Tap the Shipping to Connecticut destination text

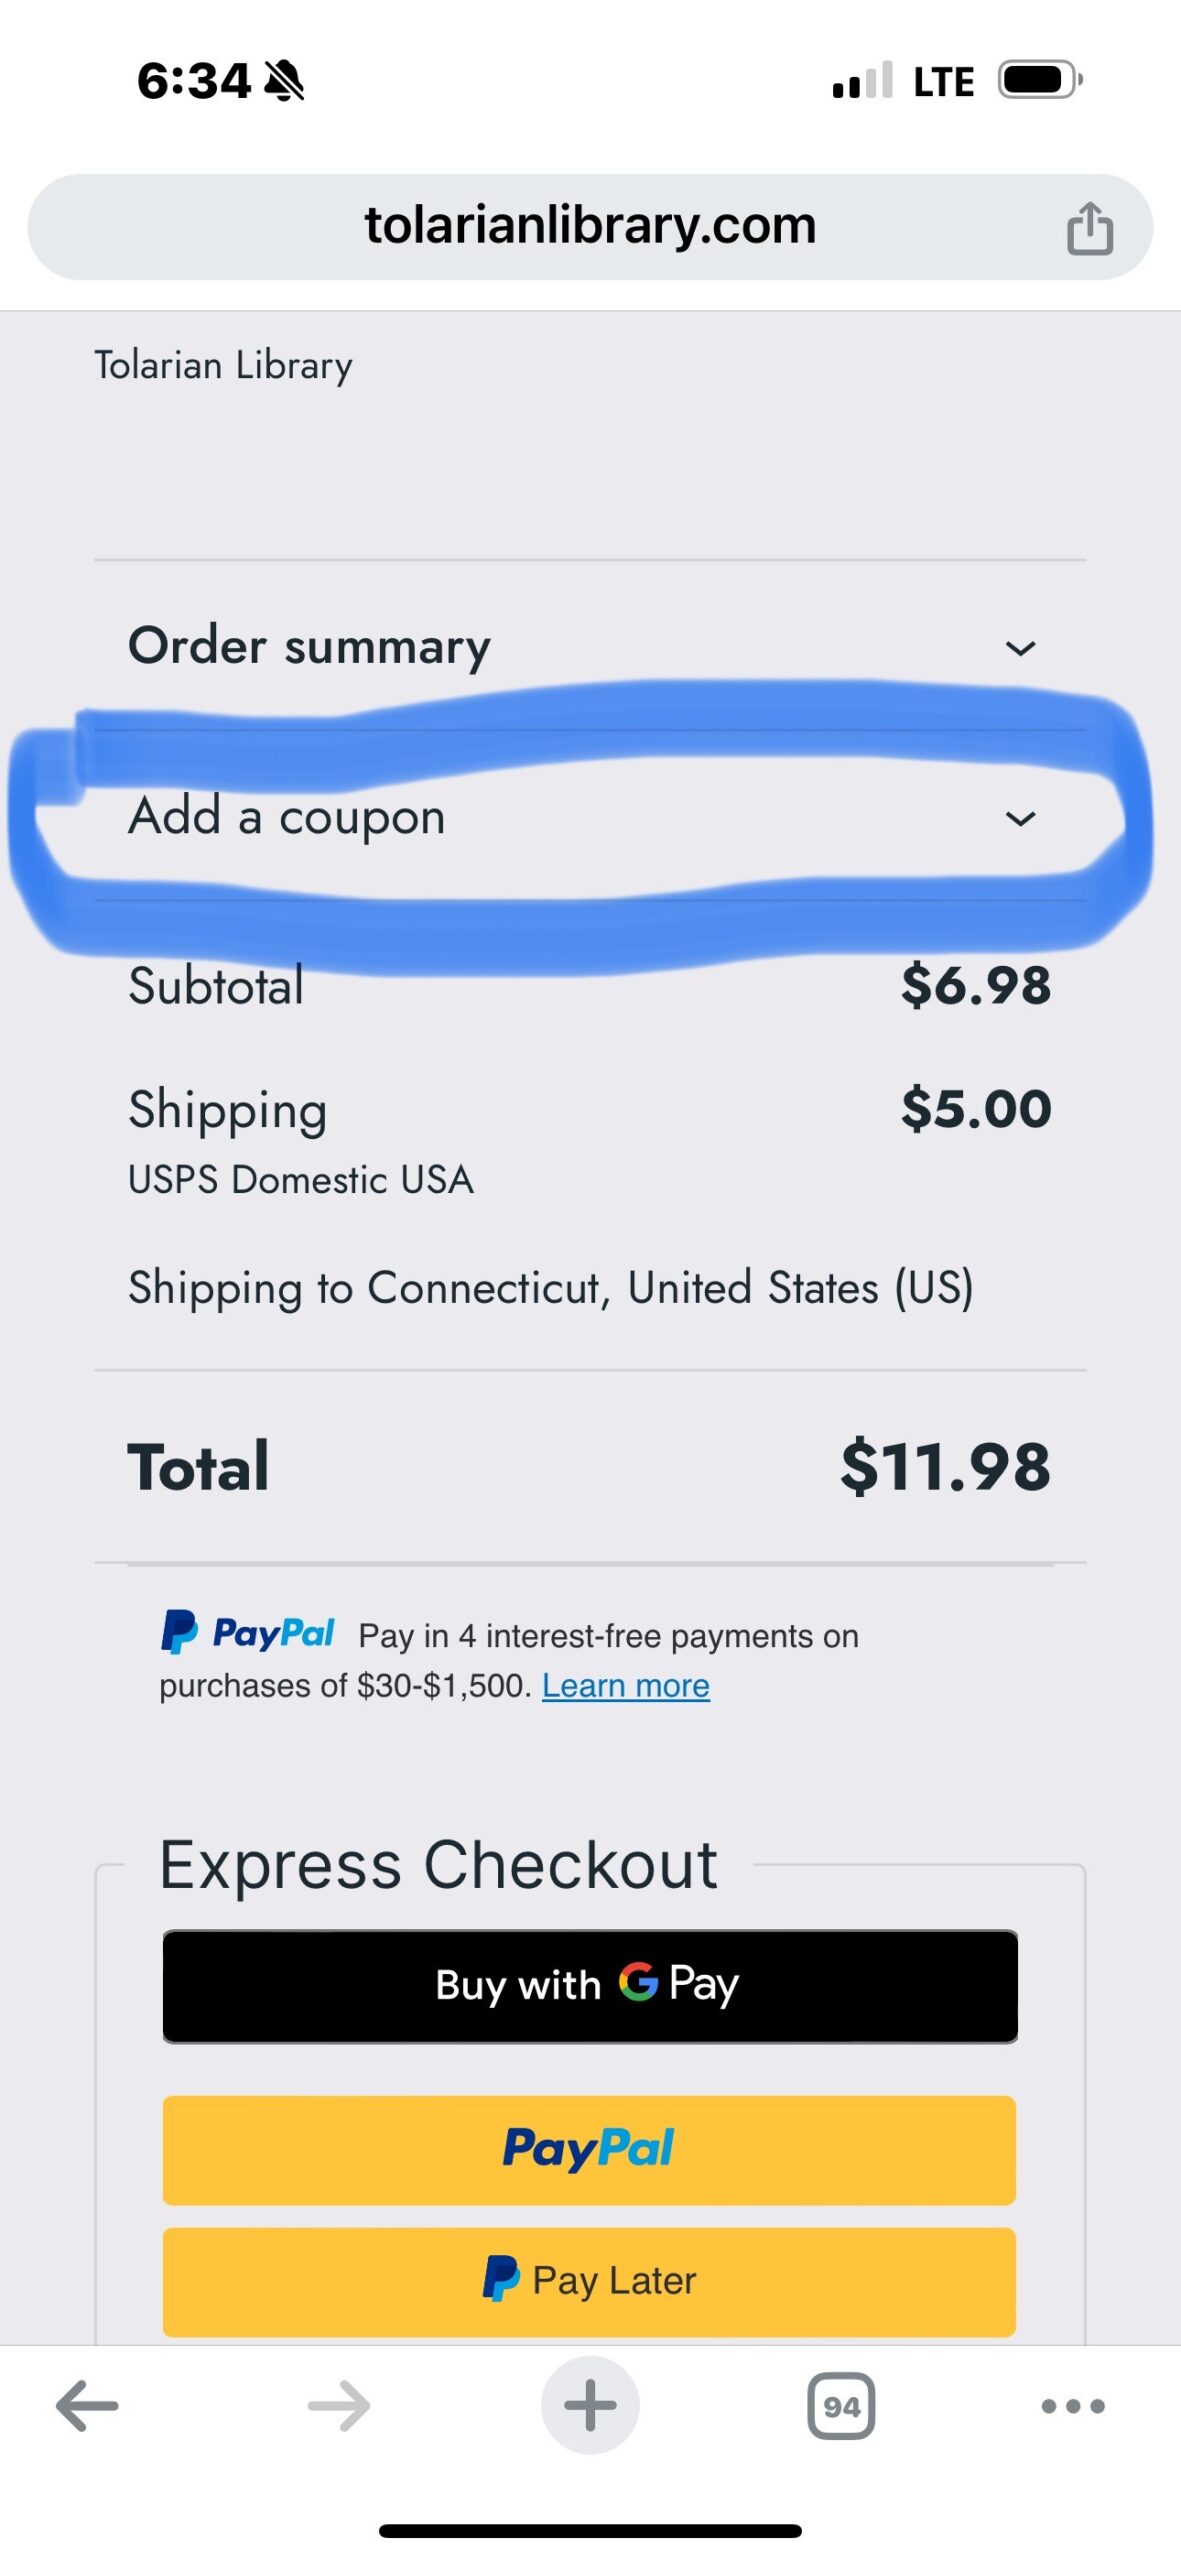pos(550,1288)
